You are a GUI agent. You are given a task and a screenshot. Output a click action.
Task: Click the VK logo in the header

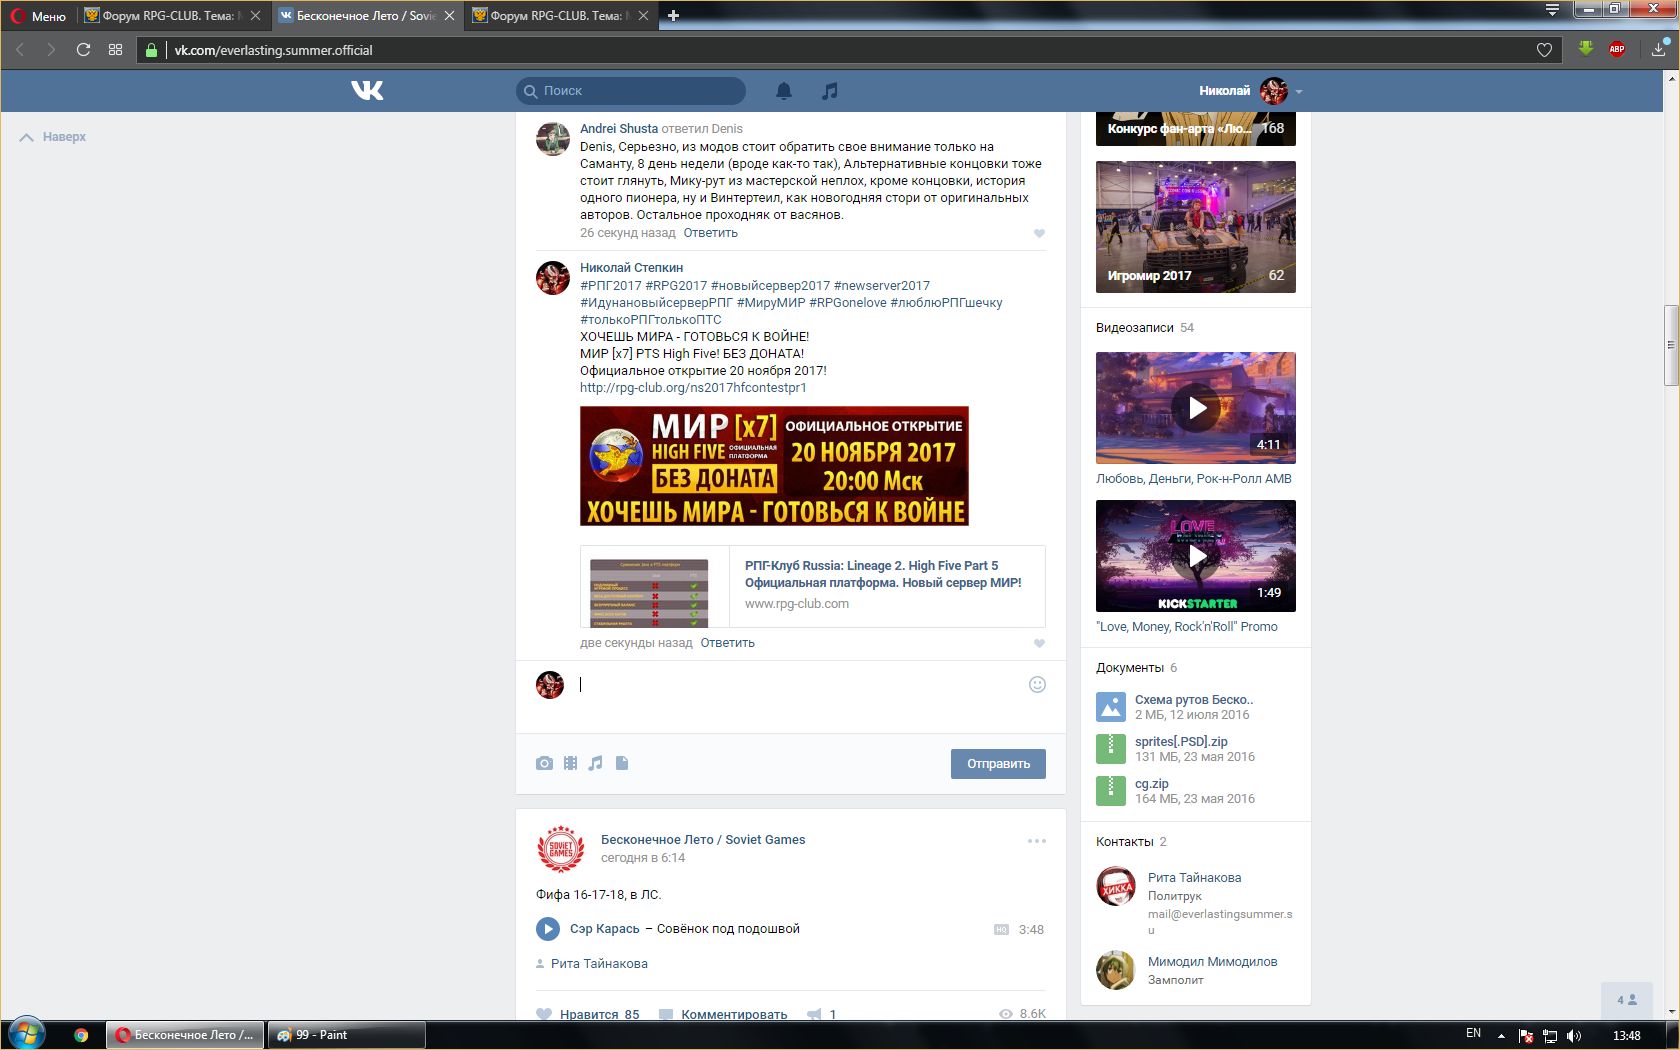pos(367,91)
